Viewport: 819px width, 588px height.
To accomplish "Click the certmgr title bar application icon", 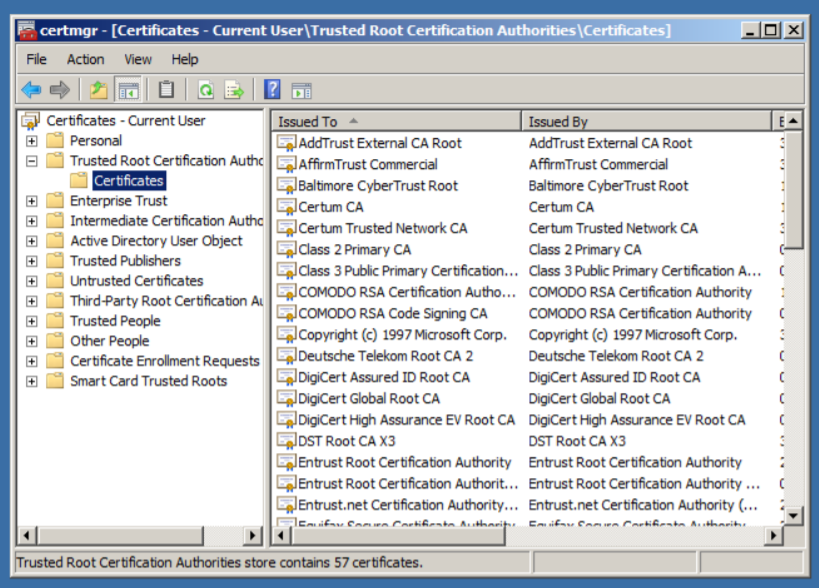I will coord(27,30).
